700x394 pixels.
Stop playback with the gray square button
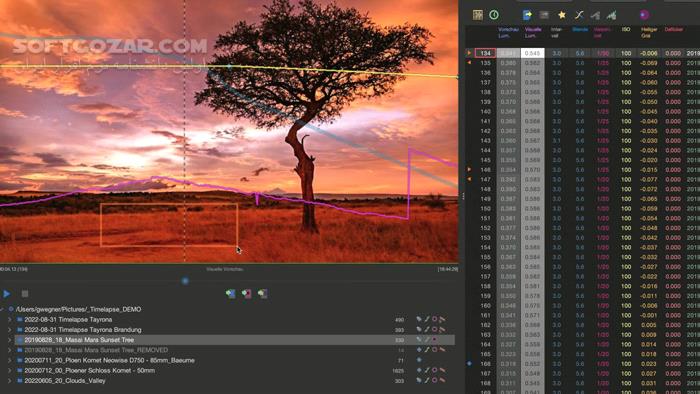[25, 294]
